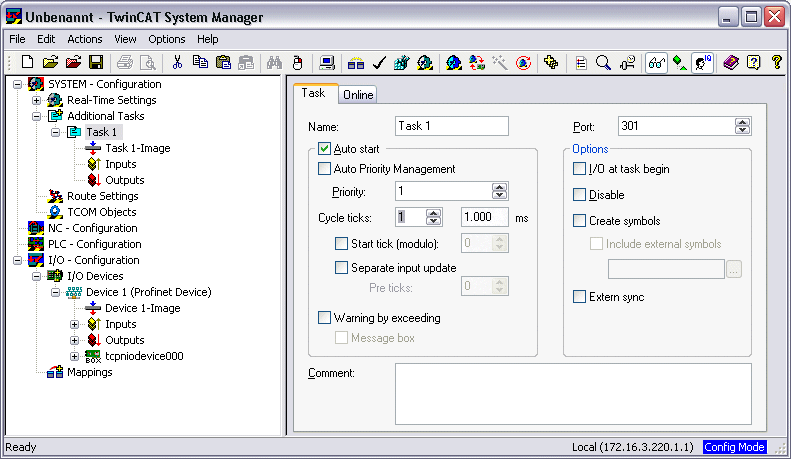
Task: Click the cycle time 1.000 ms field
Action: (484, 217)
